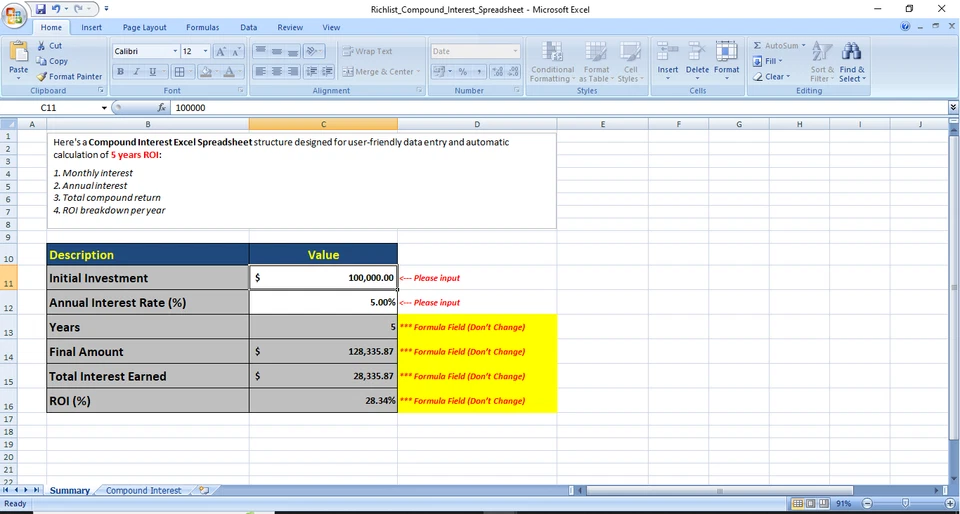
Task: Apply the font color A
Action: pyautogui.click(x=229, y=72)
